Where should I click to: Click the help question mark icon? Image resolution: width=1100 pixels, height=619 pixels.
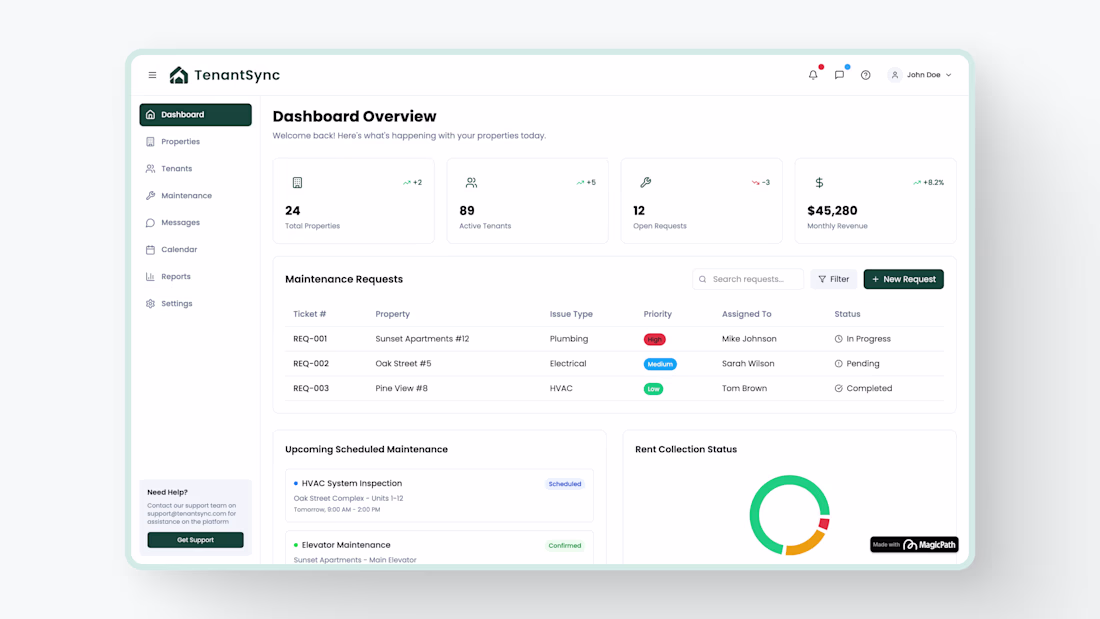point(866,75)
